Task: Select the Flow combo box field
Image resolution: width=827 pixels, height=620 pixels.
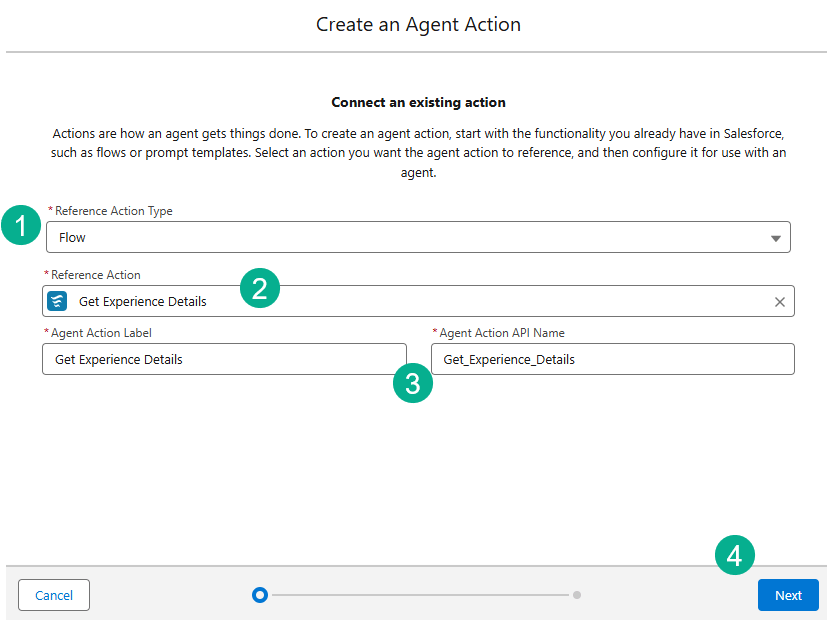Action: pos(400,238)
